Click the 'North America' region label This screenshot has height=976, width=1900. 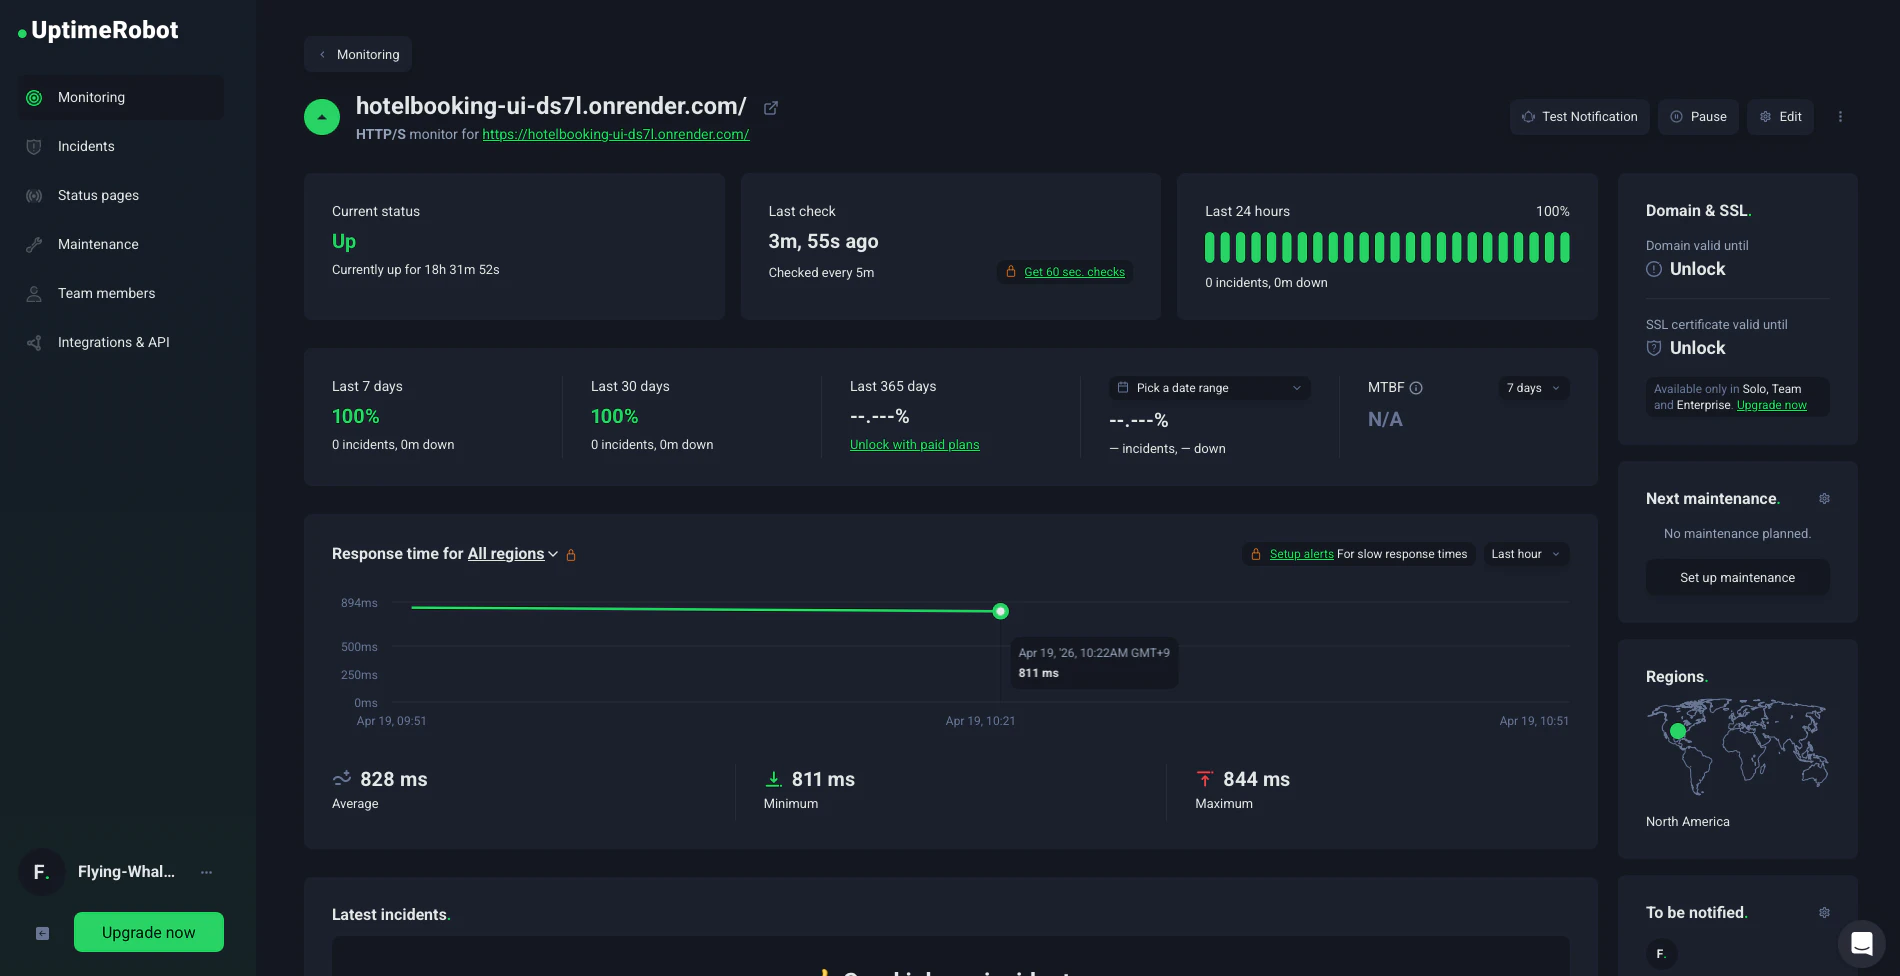(x=1688, y=822)
